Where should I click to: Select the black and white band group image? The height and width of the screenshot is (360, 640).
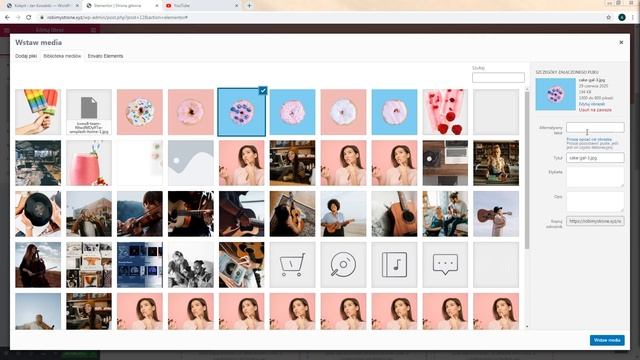[191, 265]
